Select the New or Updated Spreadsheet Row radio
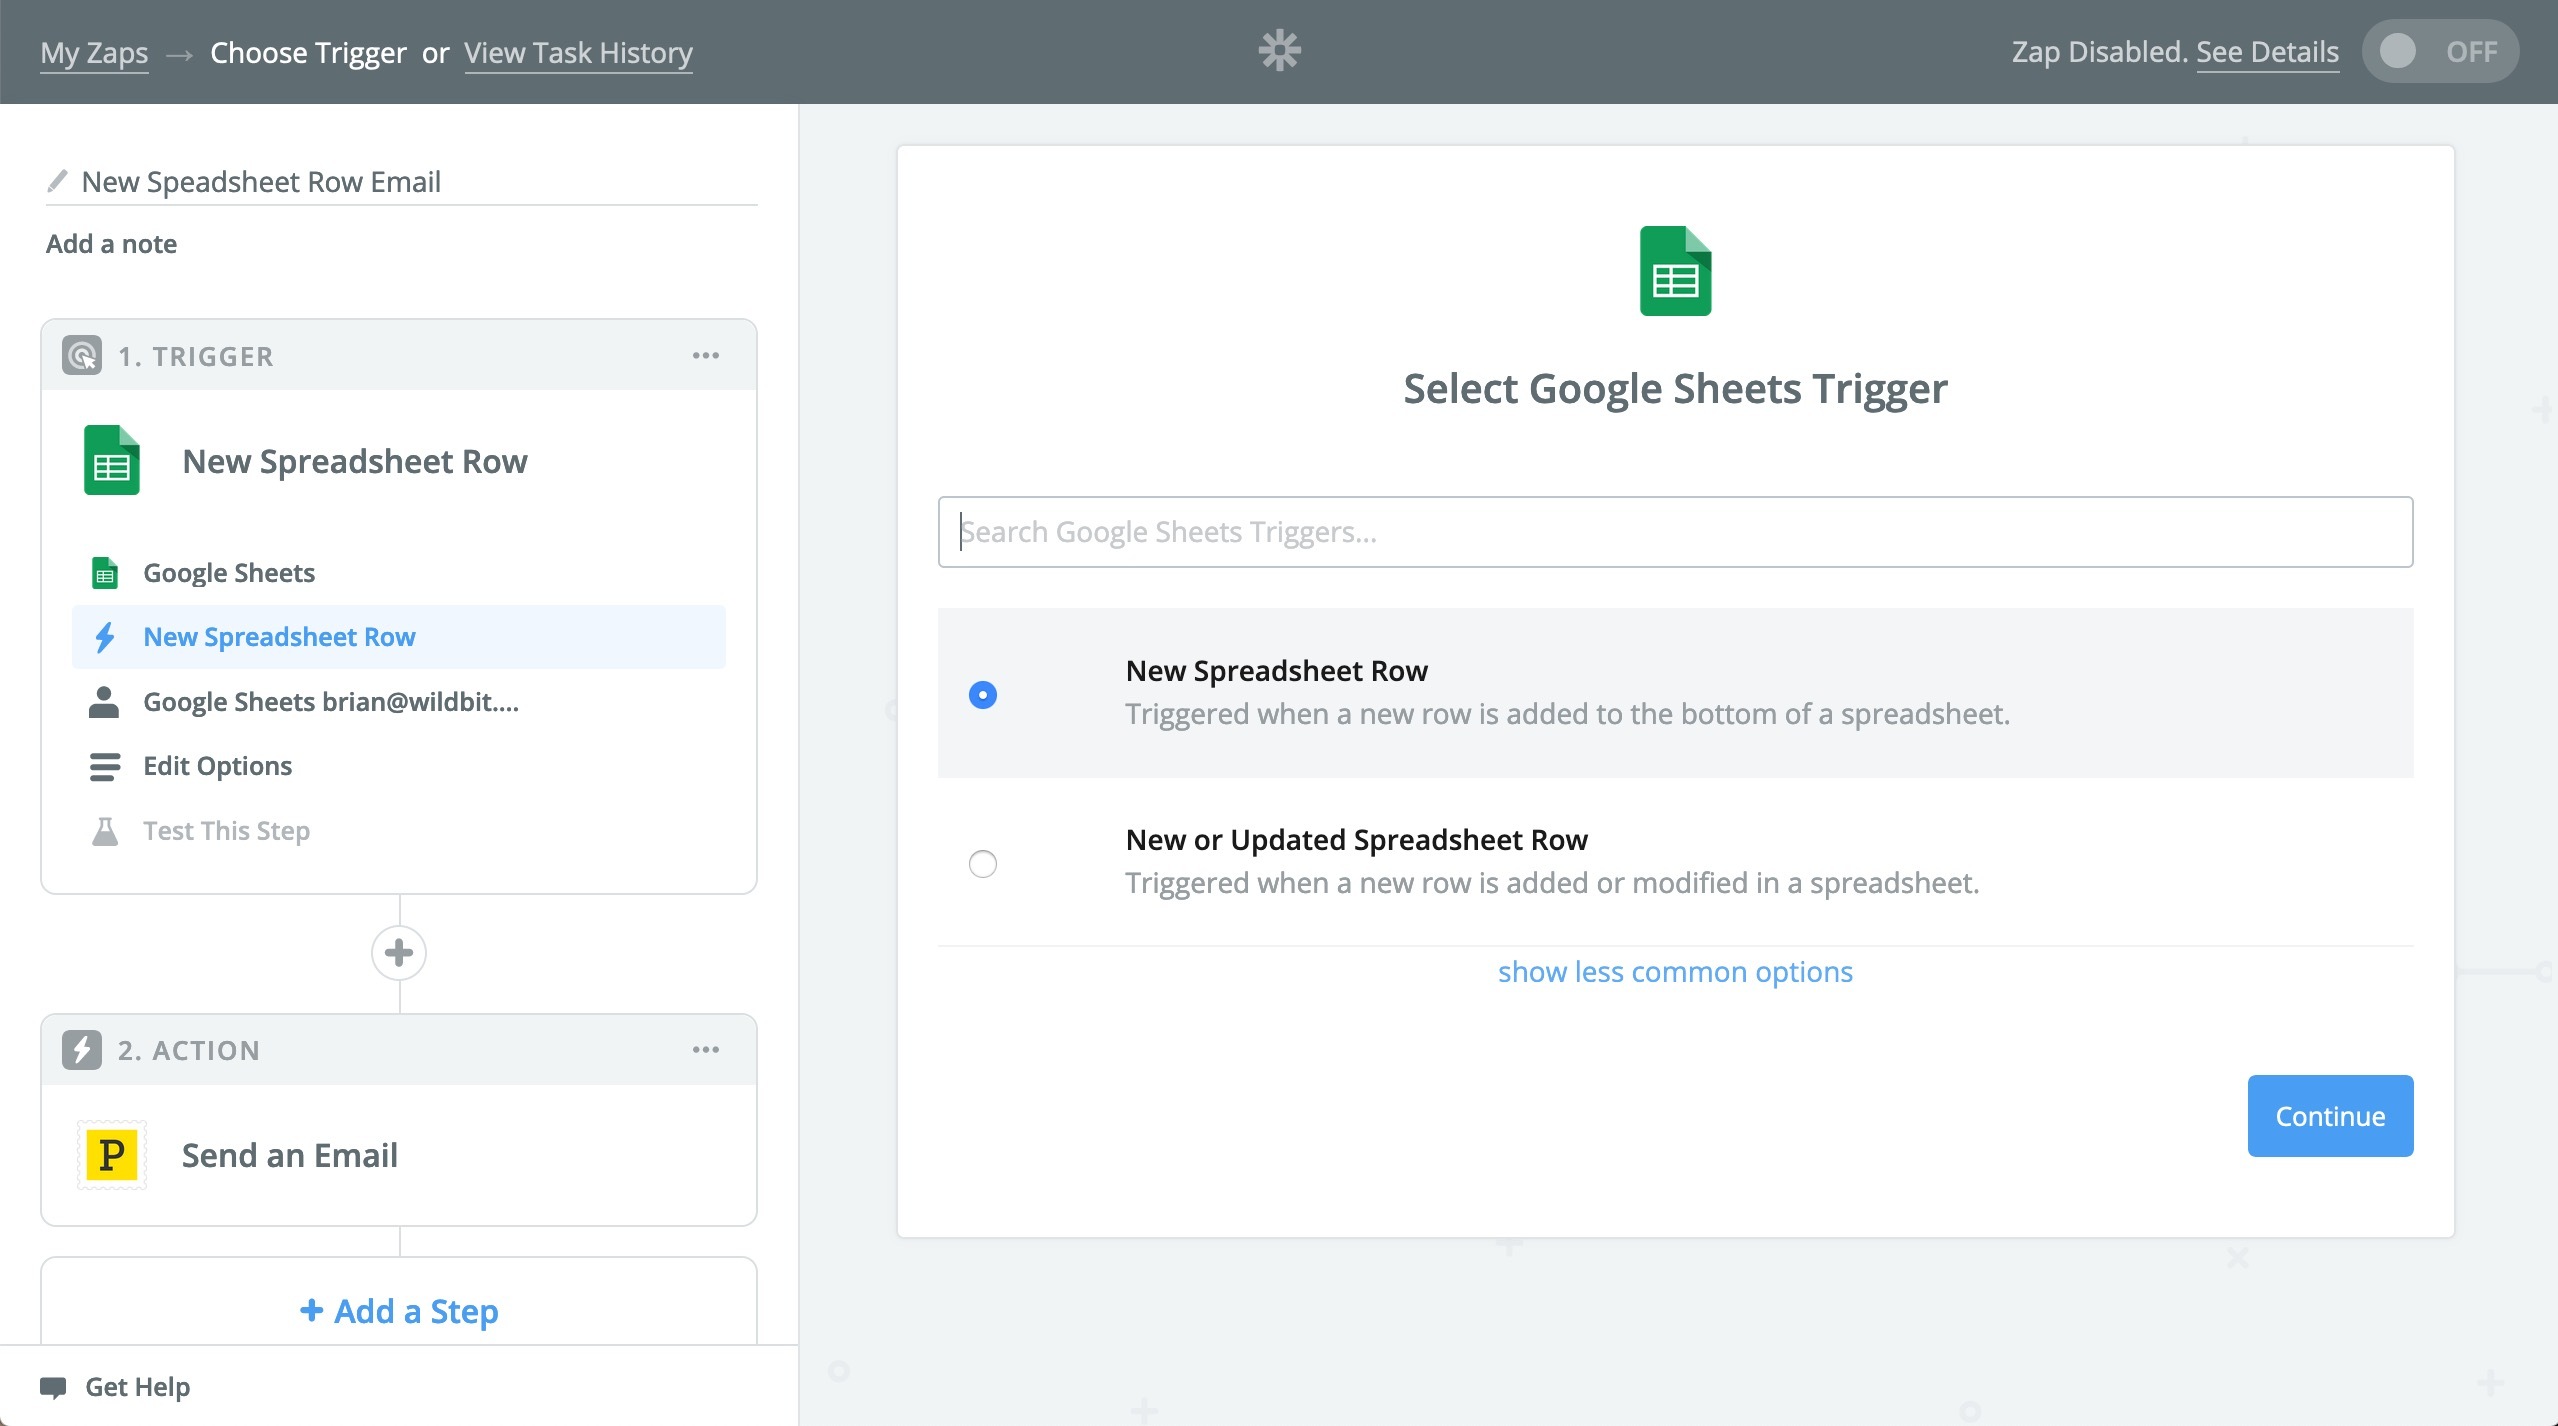Screen dimensions: 2558x1426 click(x=983, y=863)
